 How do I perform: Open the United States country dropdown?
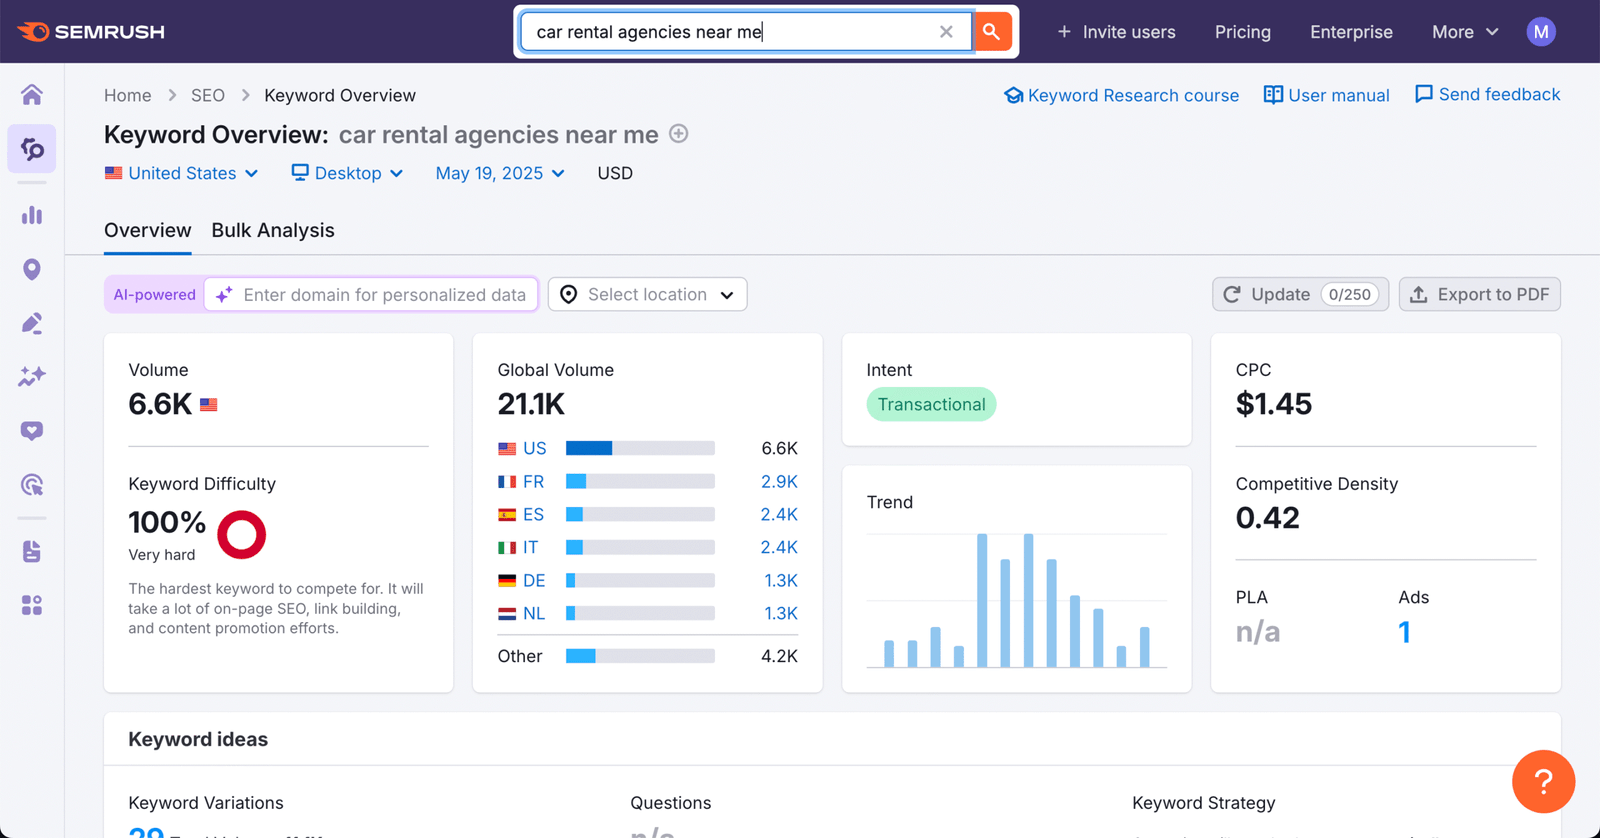point(181,173)
